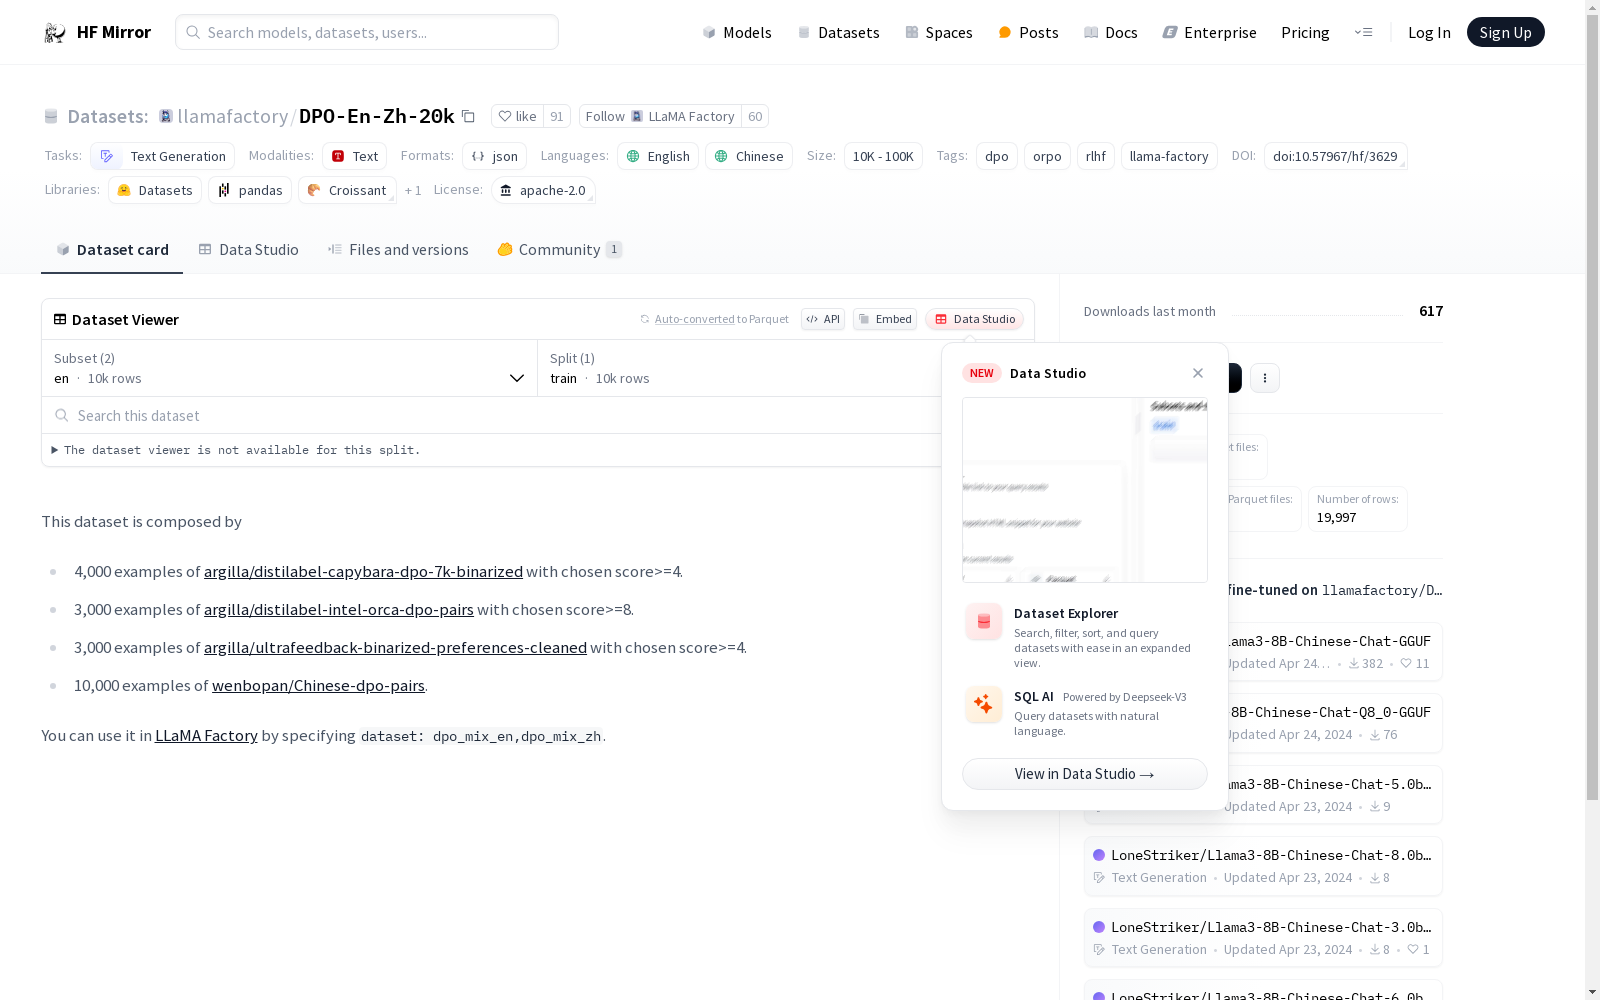Close the Data Studio popup
This screenshot has height=1000, width=1600.
(x=1198, y=373)
